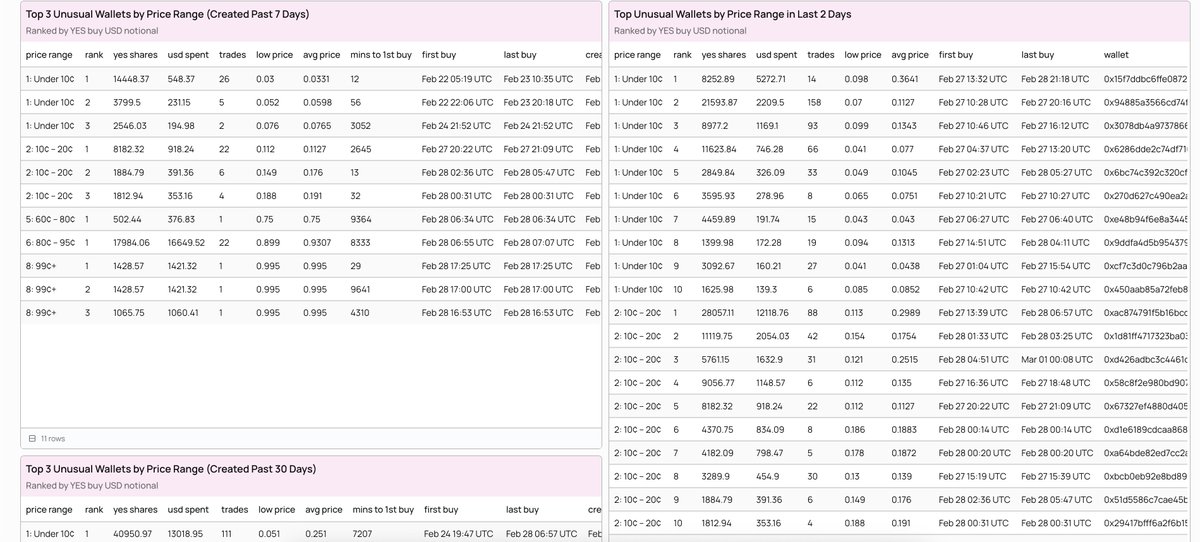1200x542 pixels.
Task: Click the "11 rows" count label
Action: [53, 438]
